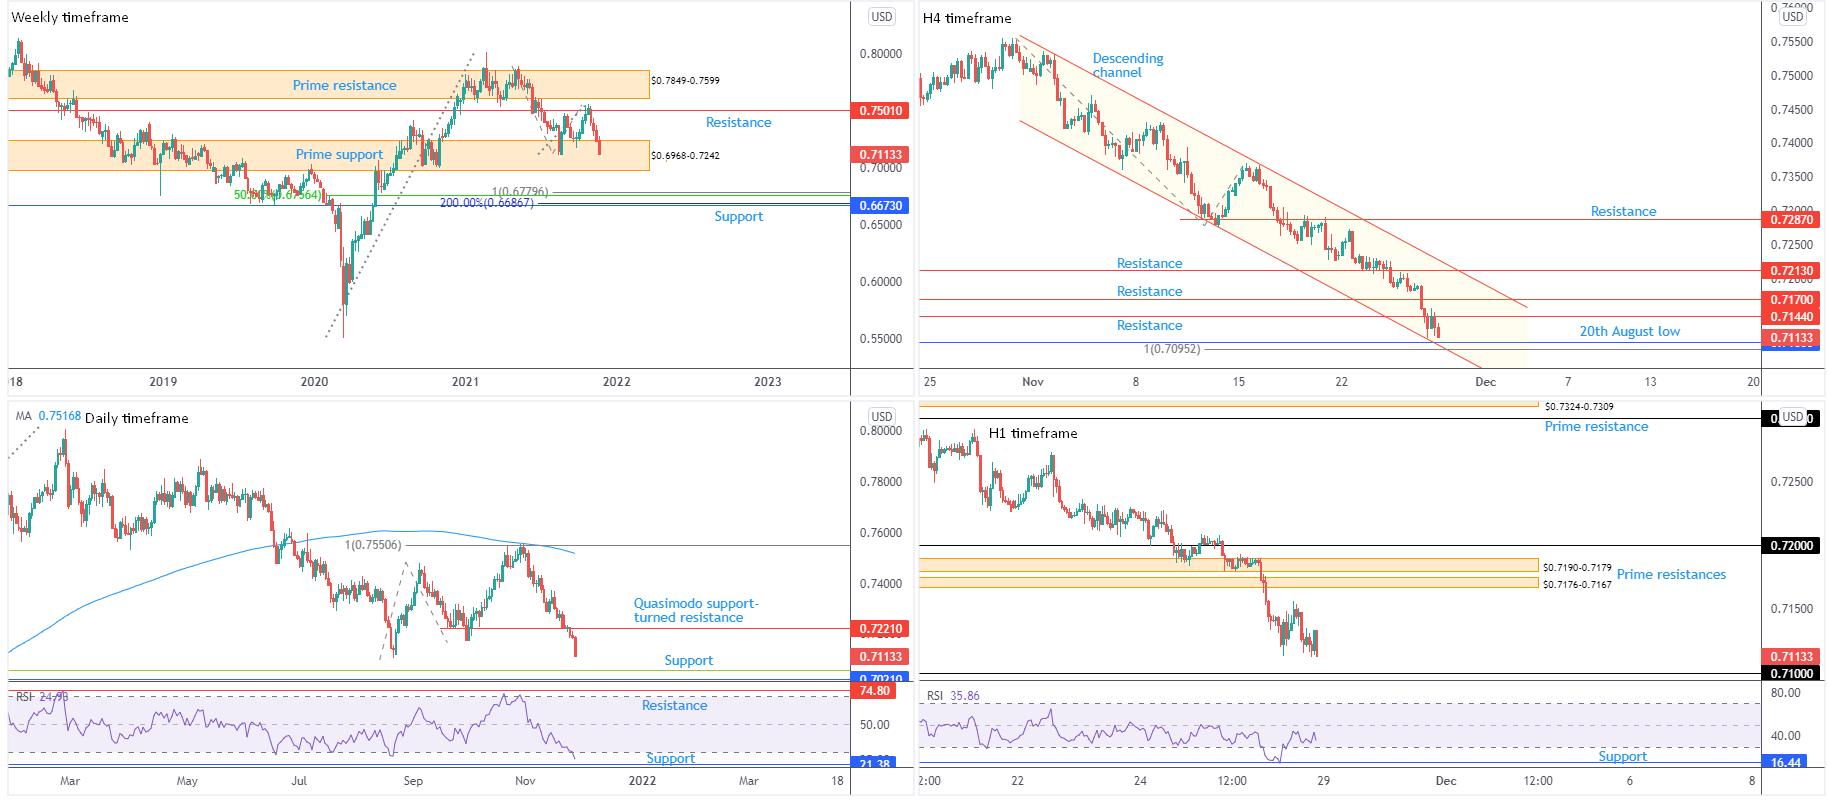This screenshot has width=1828, height=801.
Task: Select the orange Prime resistance zone on Weekly
Action: tap(329, 85)
